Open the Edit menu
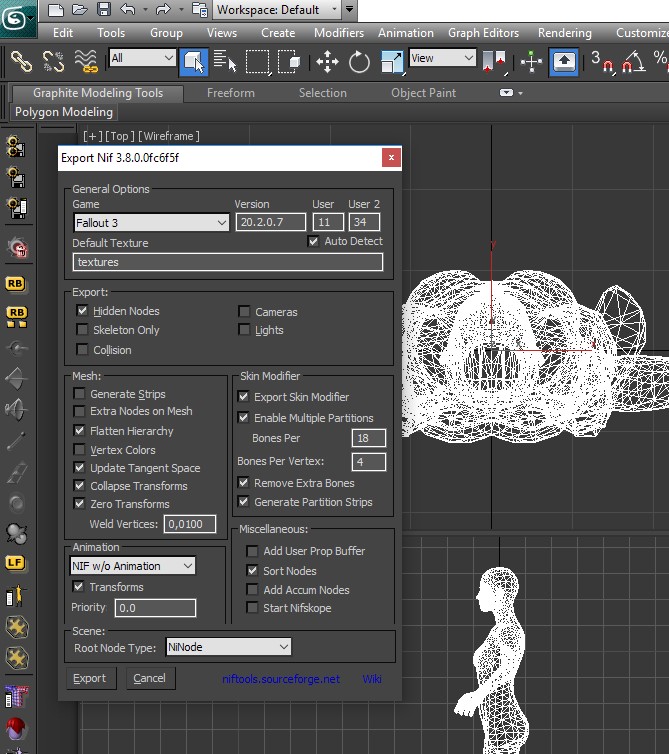 [63, 33]
